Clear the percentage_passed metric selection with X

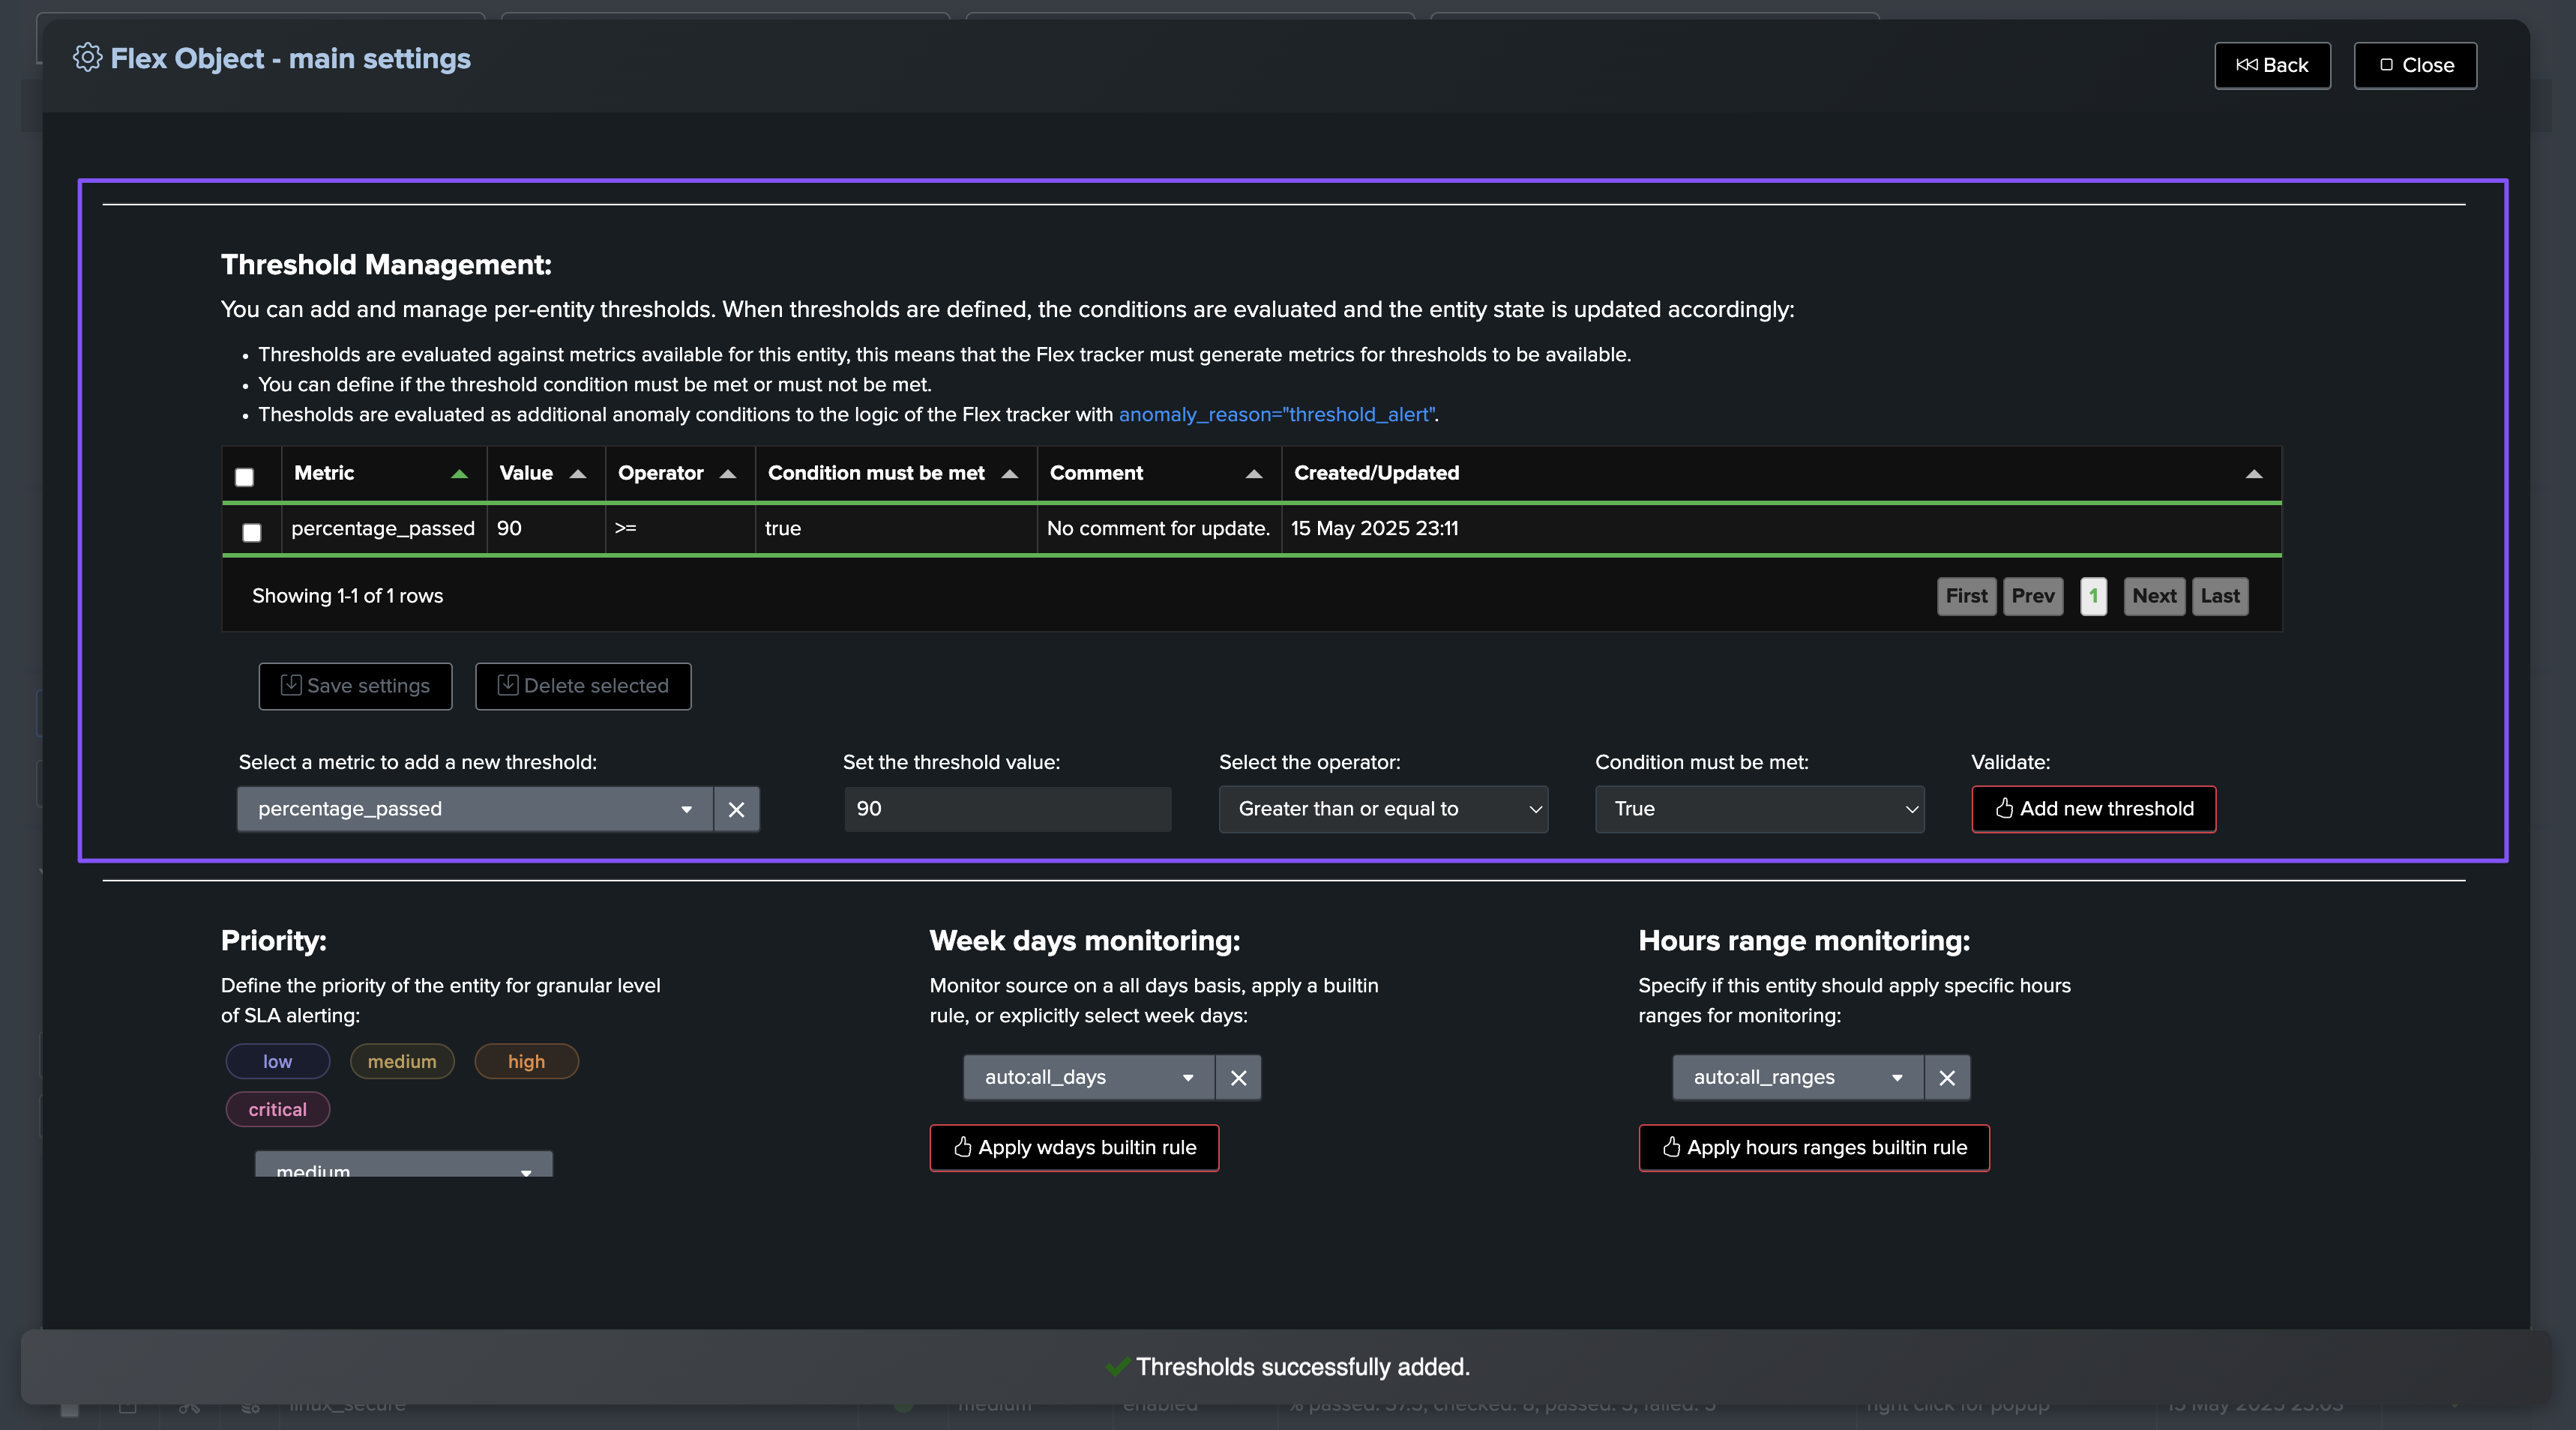736,809
